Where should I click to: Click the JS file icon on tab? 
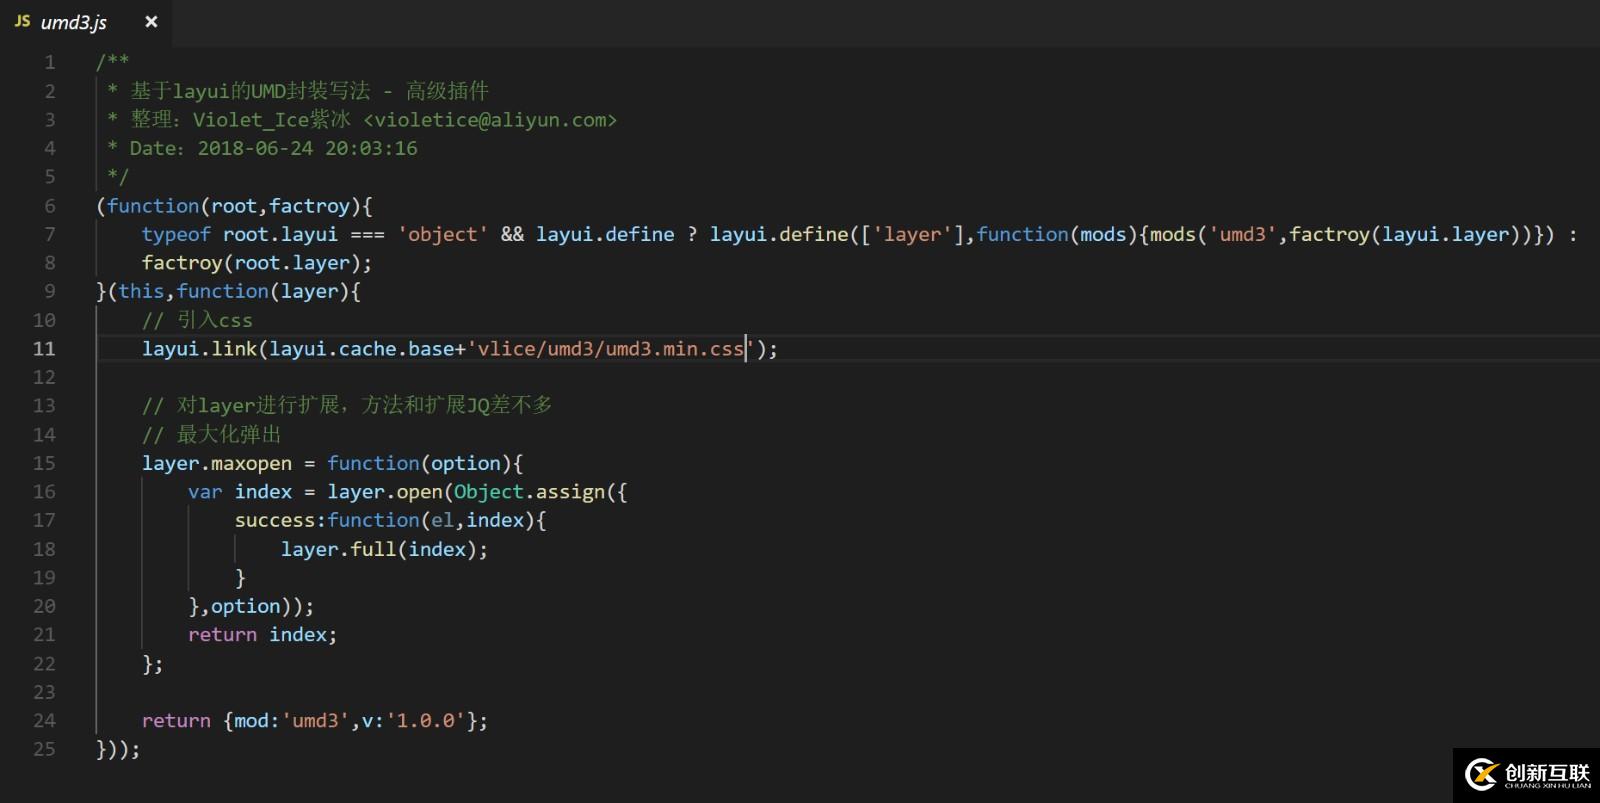(x=22, y=21)
